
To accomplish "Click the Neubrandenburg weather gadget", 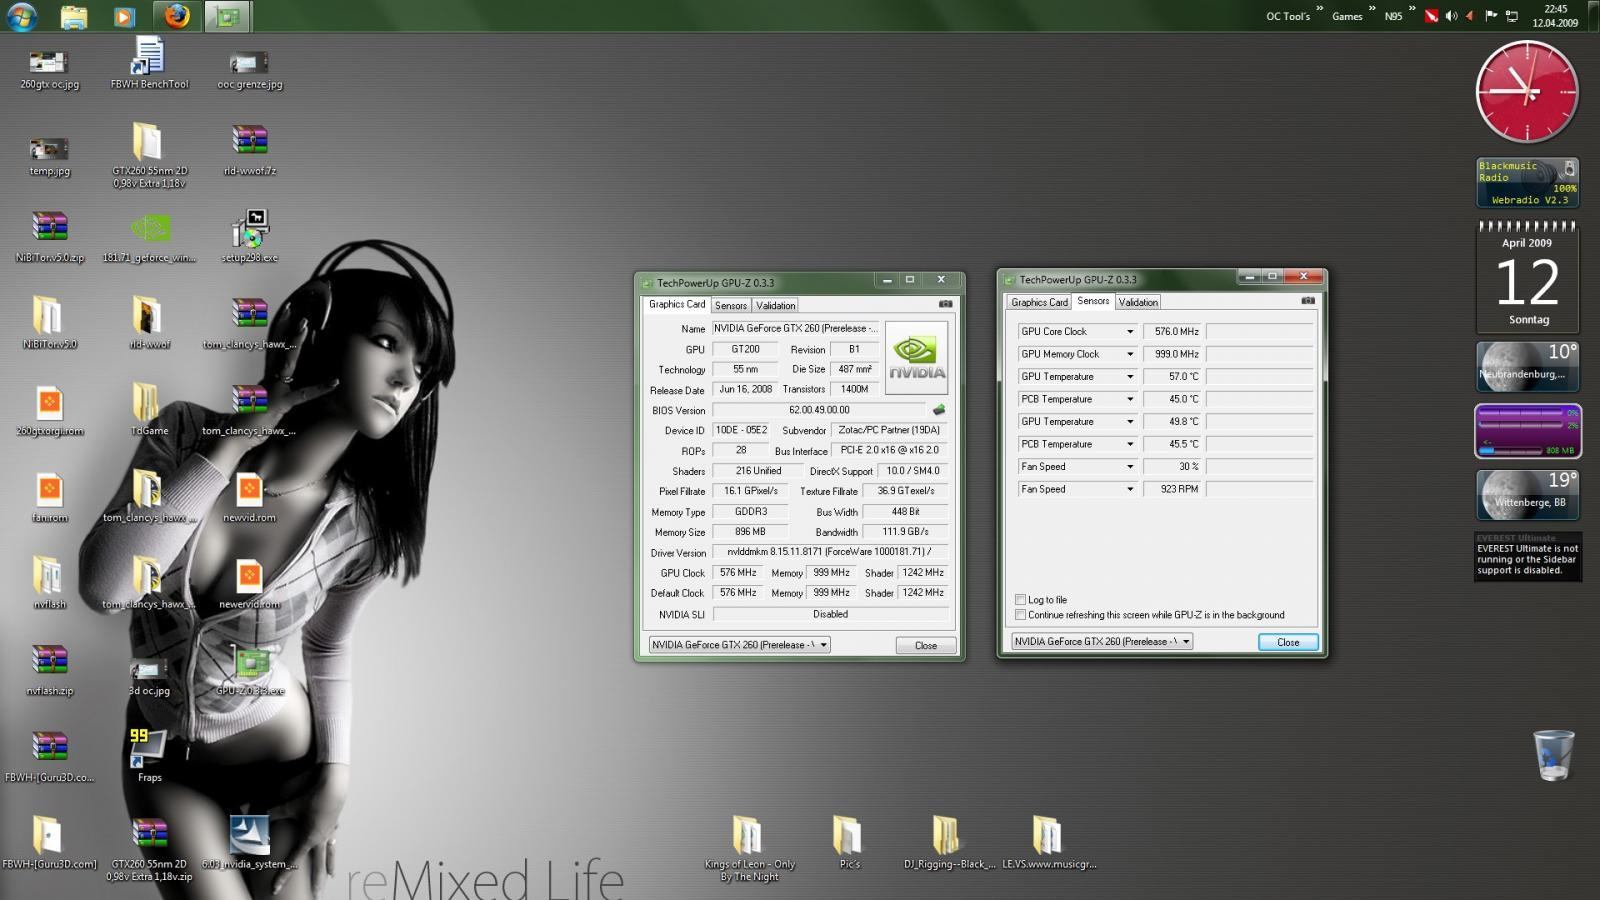I will [x=1528, y=366].
